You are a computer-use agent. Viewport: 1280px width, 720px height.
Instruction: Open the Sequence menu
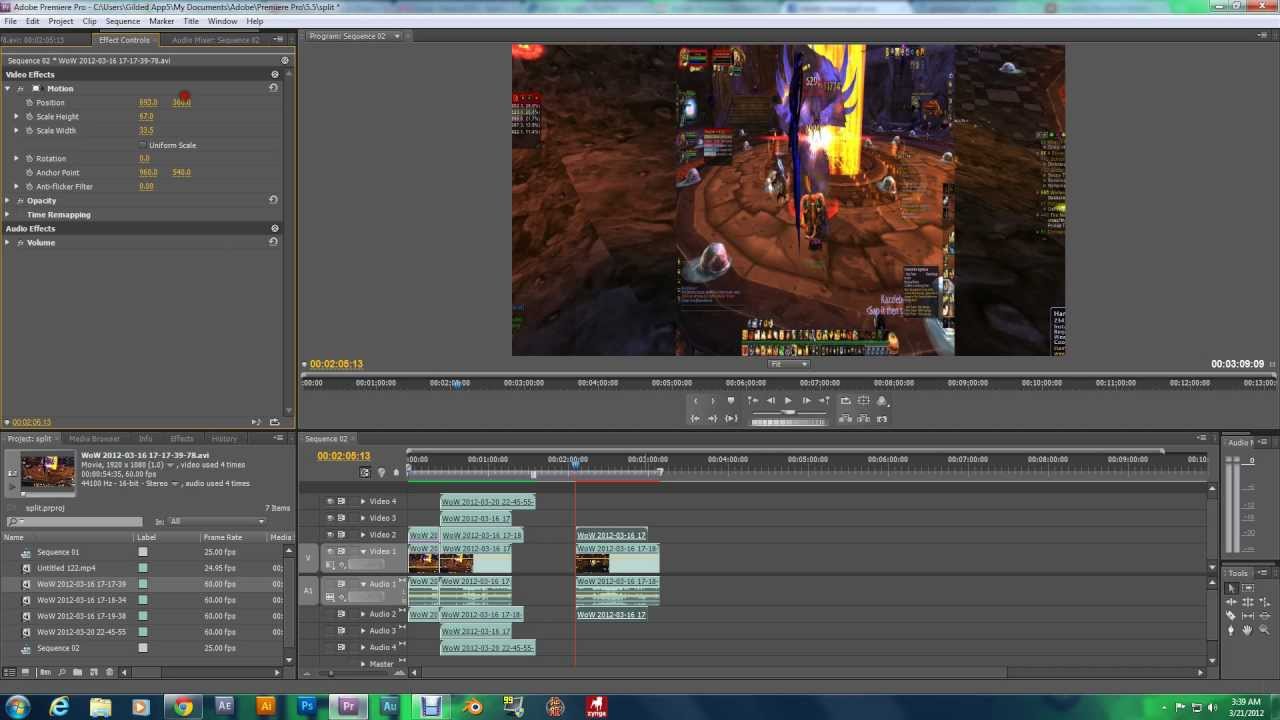[x=123, y=21]
